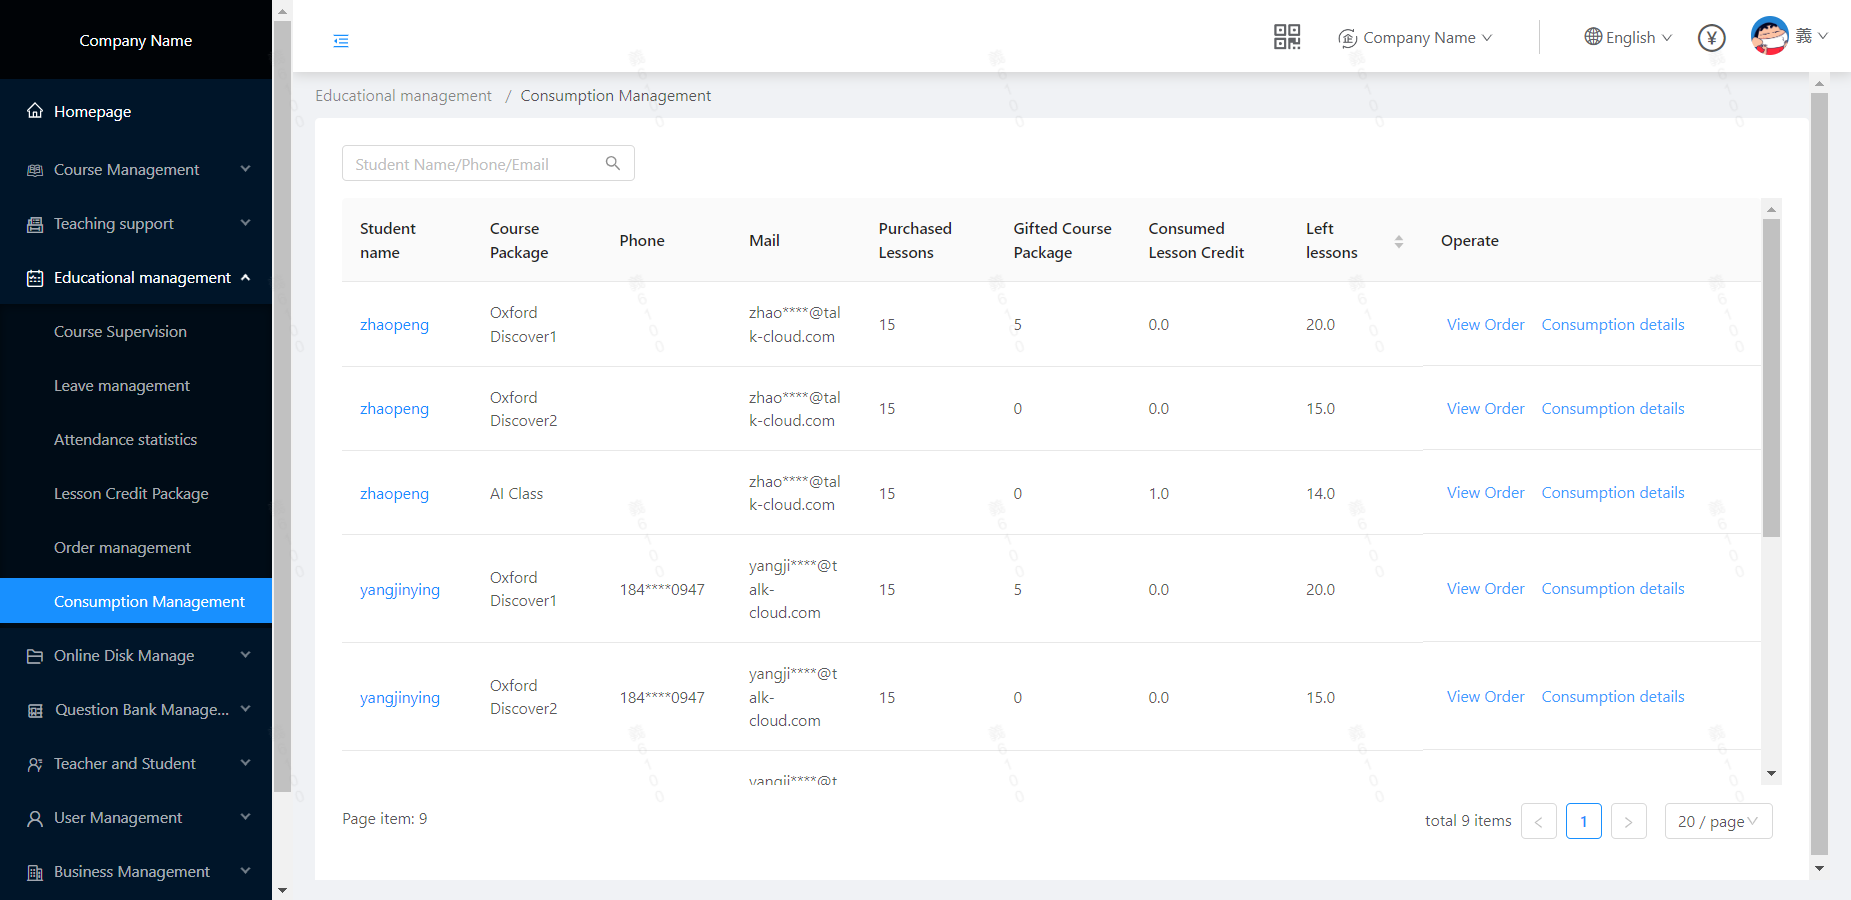Open Order management in sidebar

point(122,548)
